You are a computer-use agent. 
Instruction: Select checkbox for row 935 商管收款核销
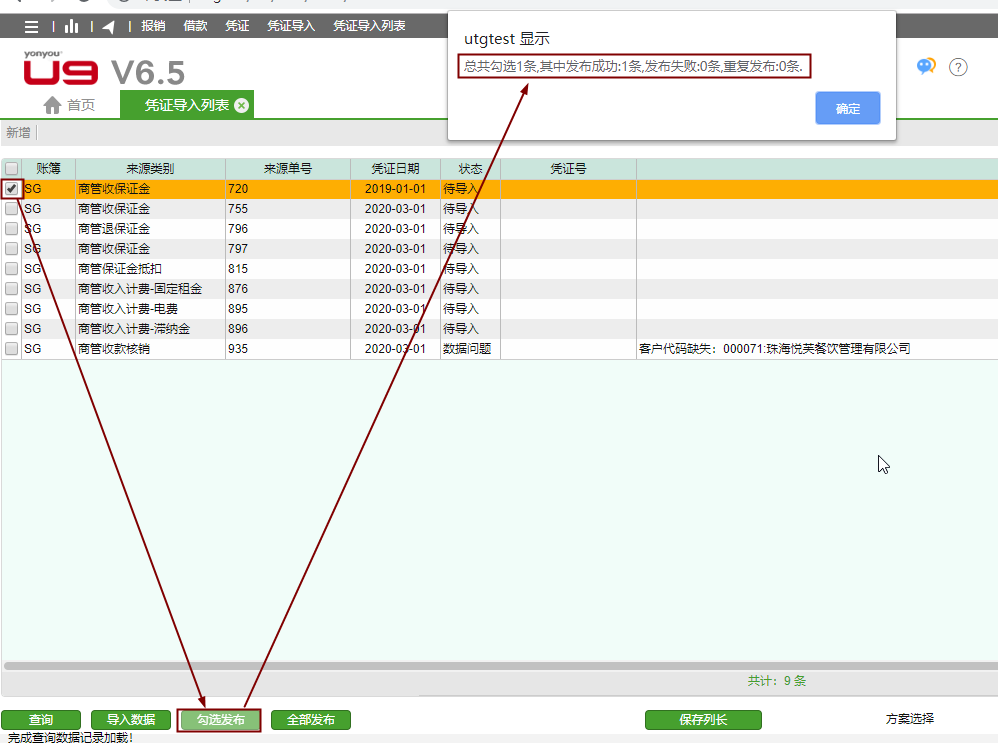tap(11, 349)
